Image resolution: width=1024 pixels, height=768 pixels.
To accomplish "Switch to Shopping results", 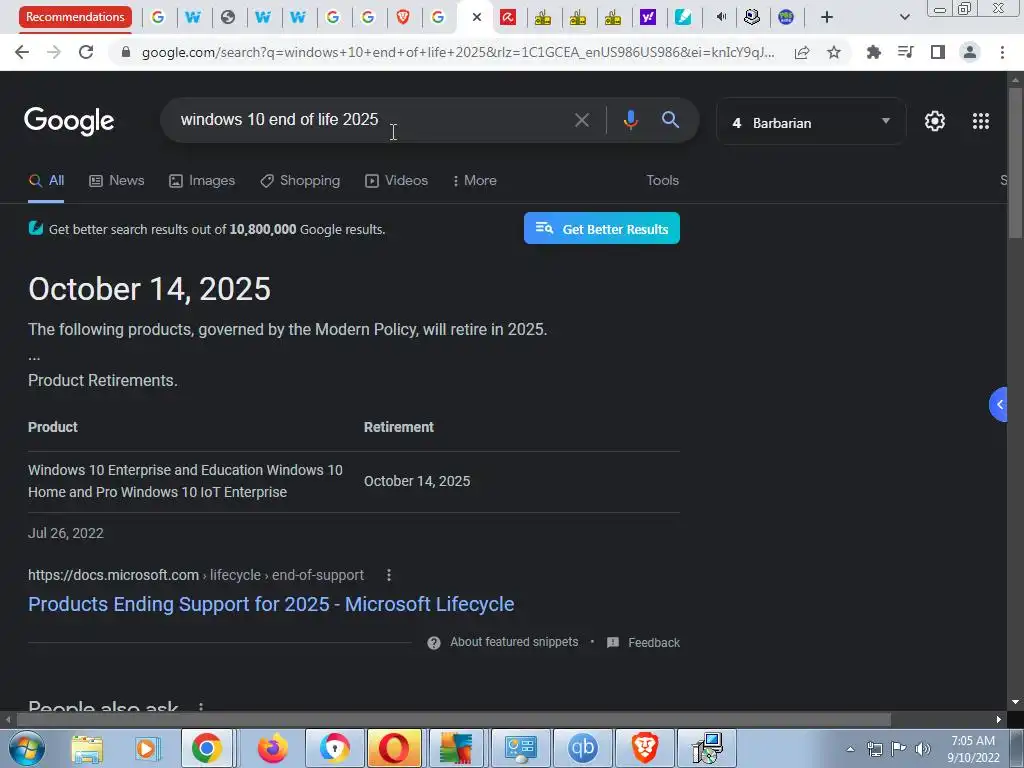I will pyautogui.click(x=300, y=181).
